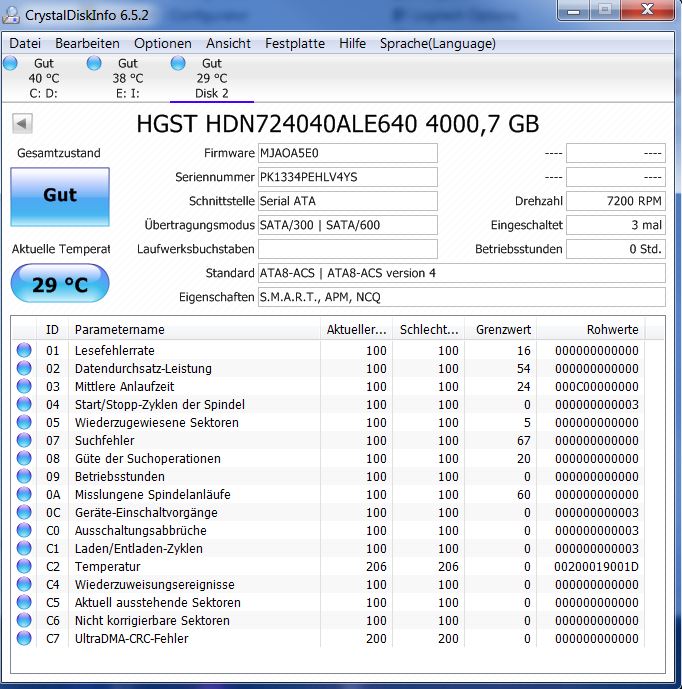This screenshot has height=689, width=682.
Task: Click status orb of Start/Stopp-Zyklen row
Action: pyautogui.click(x=24, y=404)
